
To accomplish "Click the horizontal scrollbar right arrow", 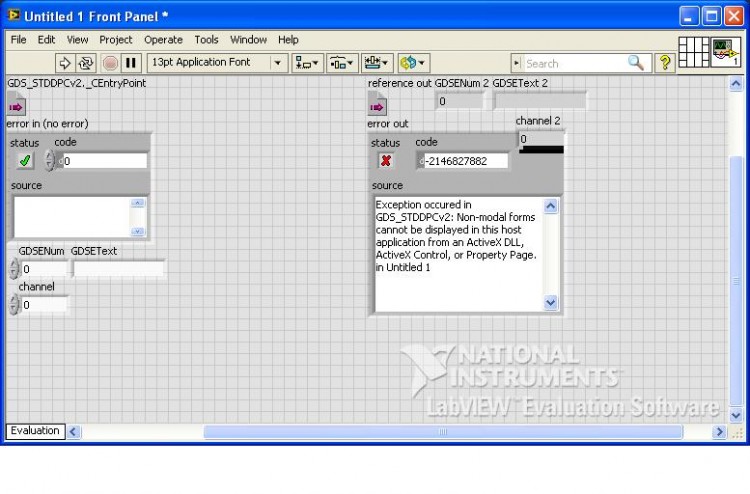I will point(719,432).
